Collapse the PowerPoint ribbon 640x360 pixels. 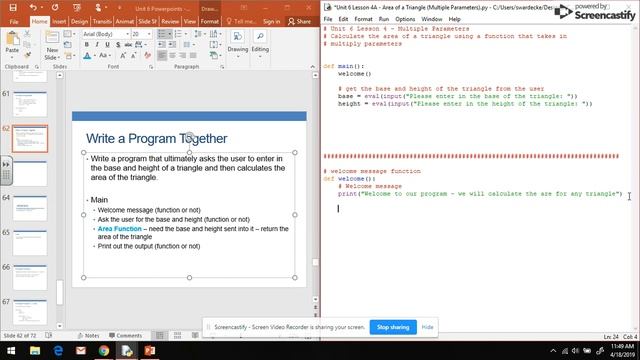[313, 67]
